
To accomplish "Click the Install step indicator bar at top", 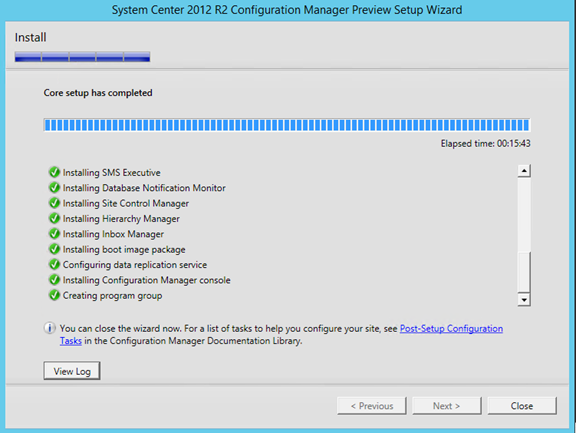I will coord(82,57).
